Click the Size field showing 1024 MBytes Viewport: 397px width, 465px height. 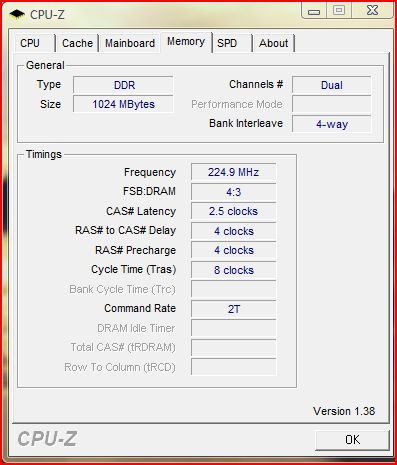(123, 104)
